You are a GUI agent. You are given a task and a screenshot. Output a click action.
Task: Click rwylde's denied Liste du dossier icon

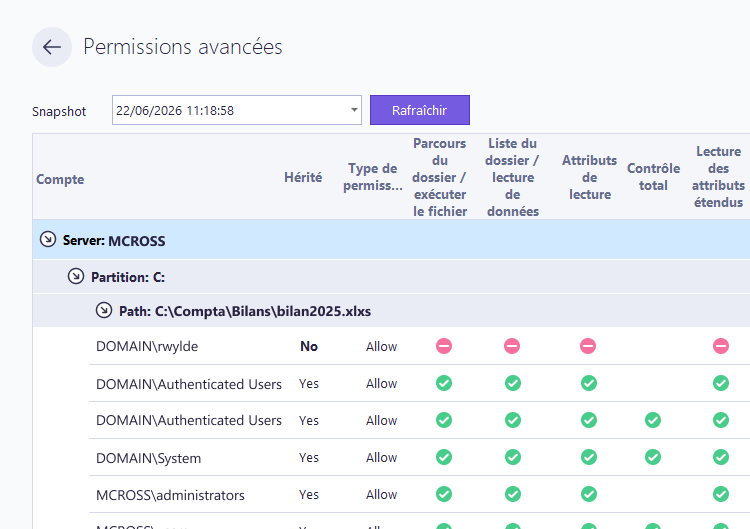click(512, 346)
